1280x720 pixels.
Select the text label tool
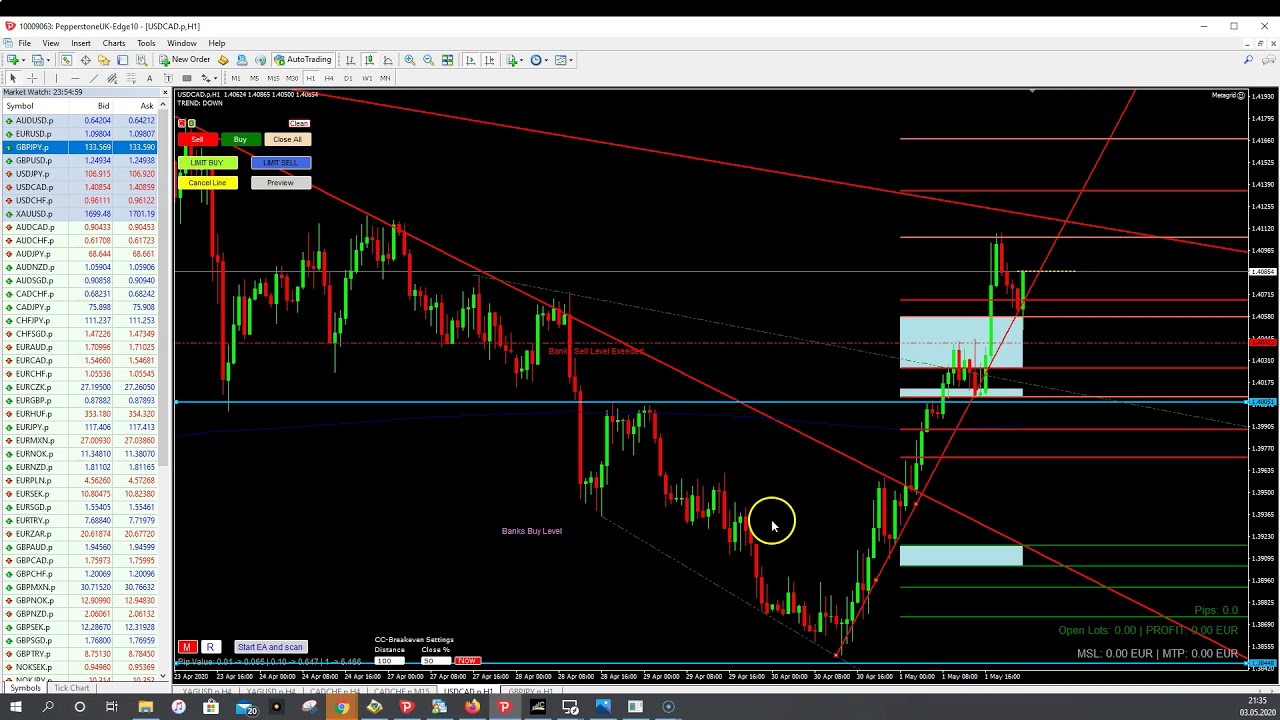click(x=168, y=78)
